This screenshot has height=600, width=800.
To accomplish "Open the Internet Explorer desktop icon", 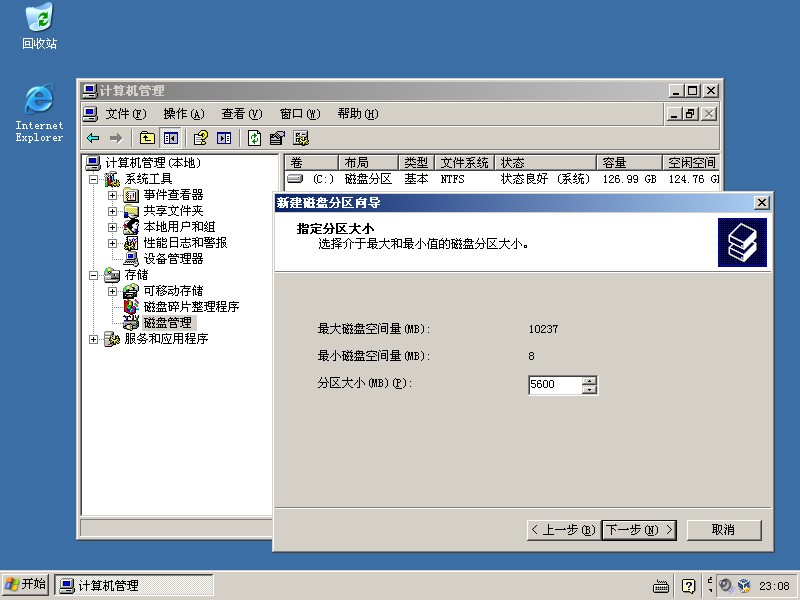I will [39, 113].
